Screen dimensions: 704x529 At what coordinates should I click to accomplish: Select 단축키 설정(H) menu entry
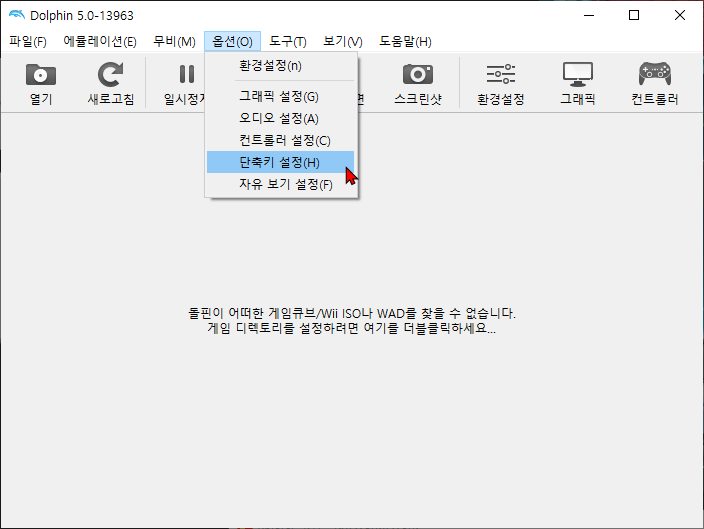click(x=281, y=162)
